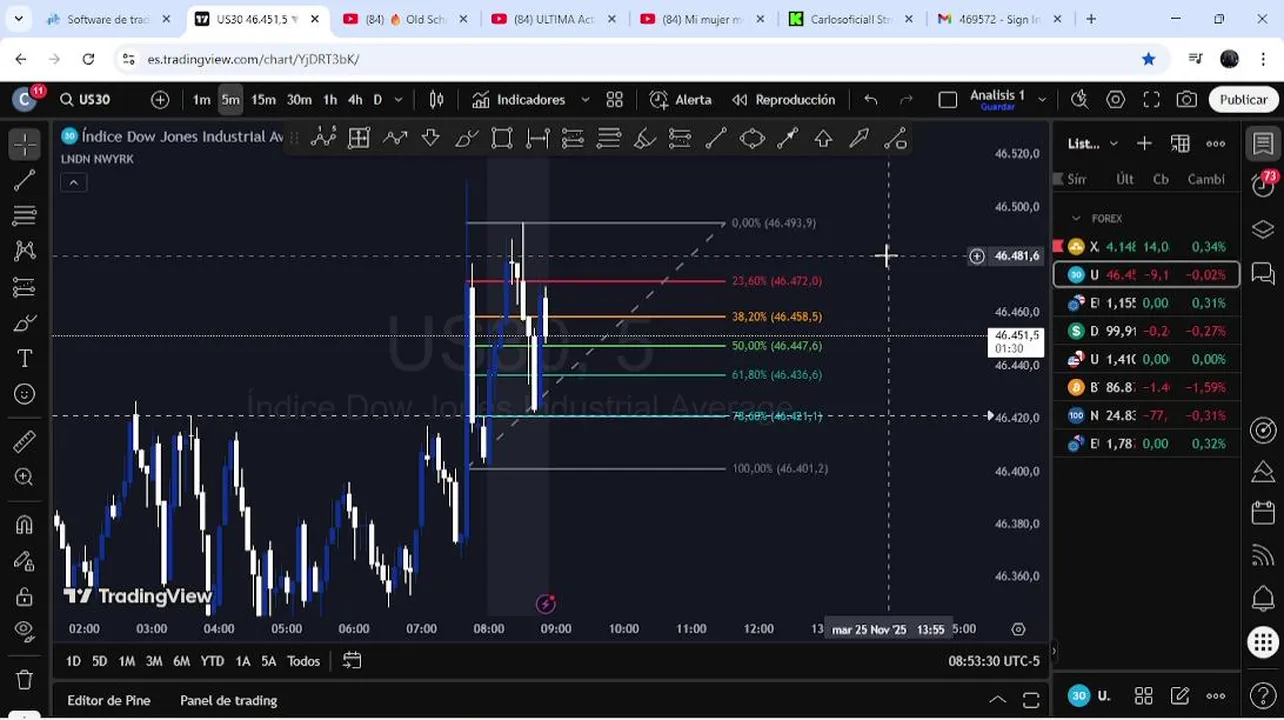This screenshot has height=720, width=1284.
Task: Pick the arrow marker down tool in floating toolbar
Action: point(431,139)
